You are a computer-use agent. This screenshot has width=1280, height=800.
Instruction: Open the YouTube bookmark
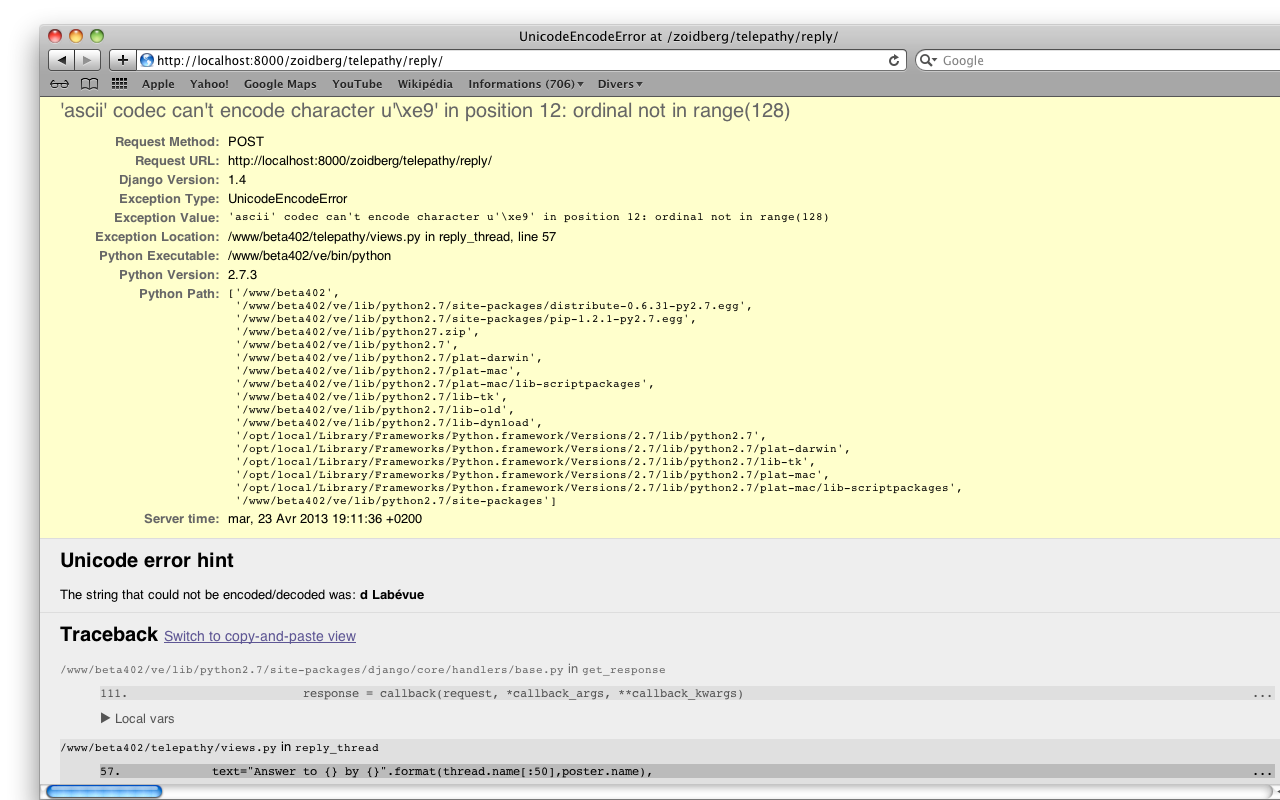(357, 84)
